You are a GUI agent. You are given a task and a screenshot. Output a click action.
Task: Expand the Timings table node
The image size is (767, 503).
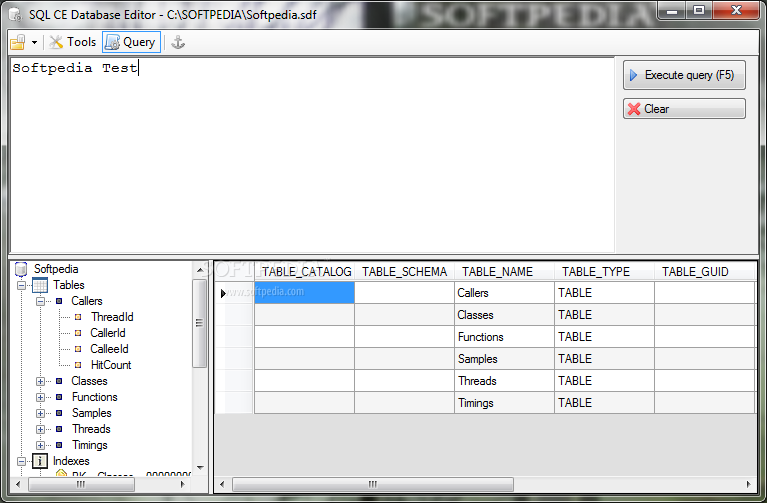pyautogui.click(x=41, y=445)
